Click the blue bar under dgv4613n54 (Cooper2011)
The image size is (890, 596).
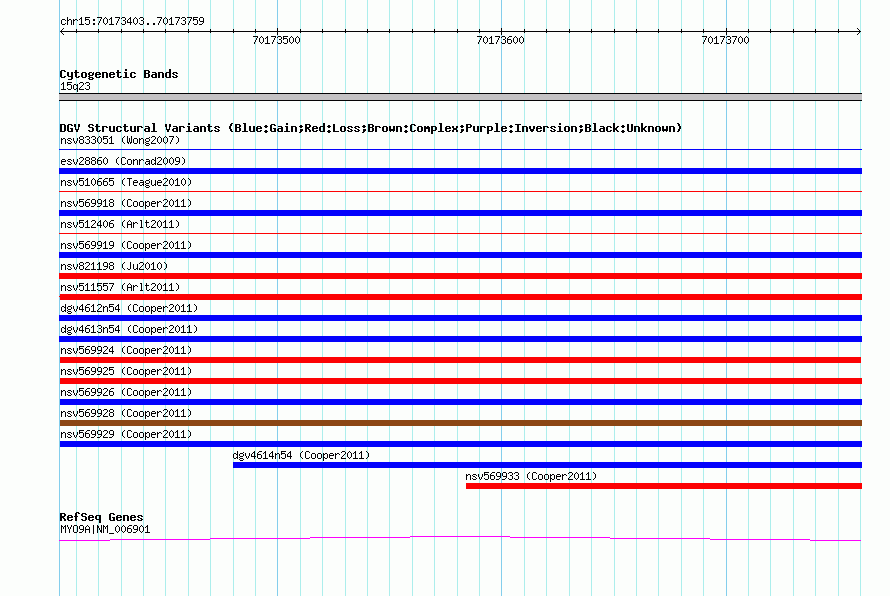coord(460,339)
